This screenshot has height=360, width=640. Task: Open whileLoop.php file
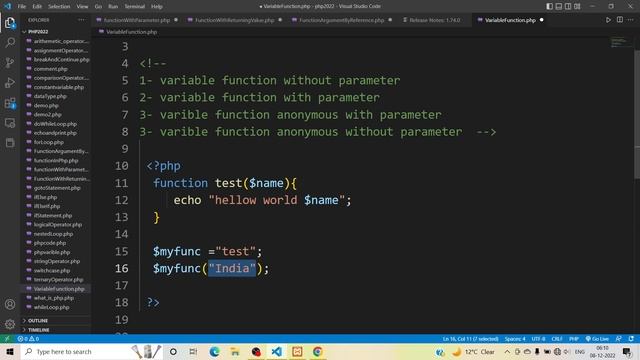click(51, 307)
